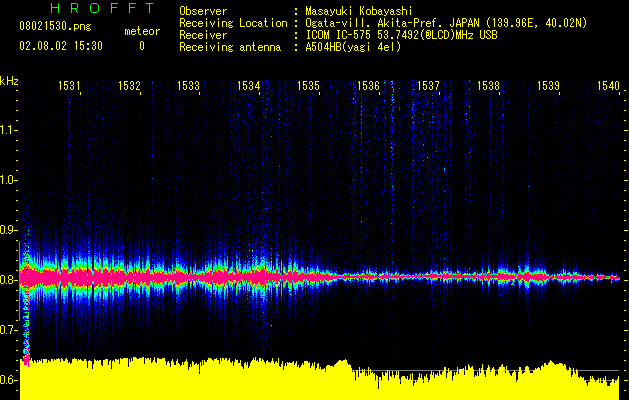This screenshot has height=400, width=629.
Task: Click the 1535 time marker
Action: pyautogui.click(x=308, y=85)
